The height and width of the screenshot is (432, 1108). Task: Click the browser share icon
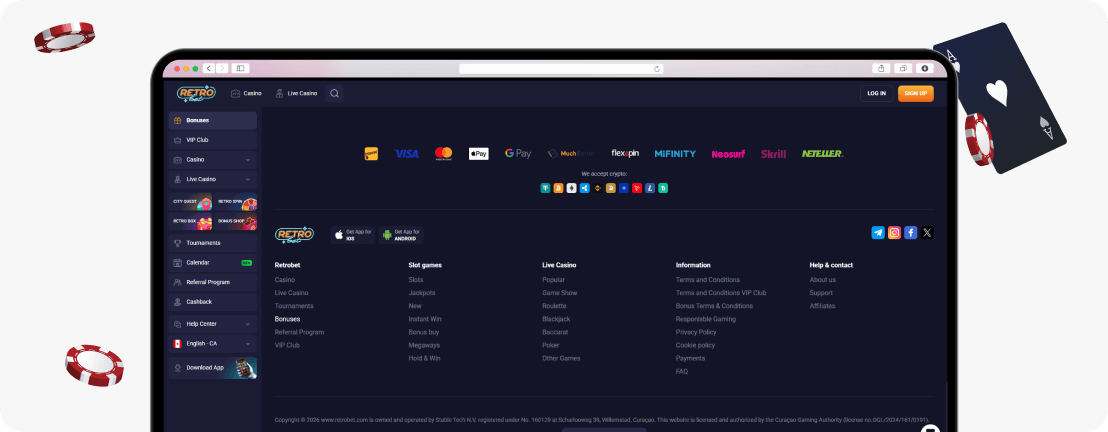881,69
